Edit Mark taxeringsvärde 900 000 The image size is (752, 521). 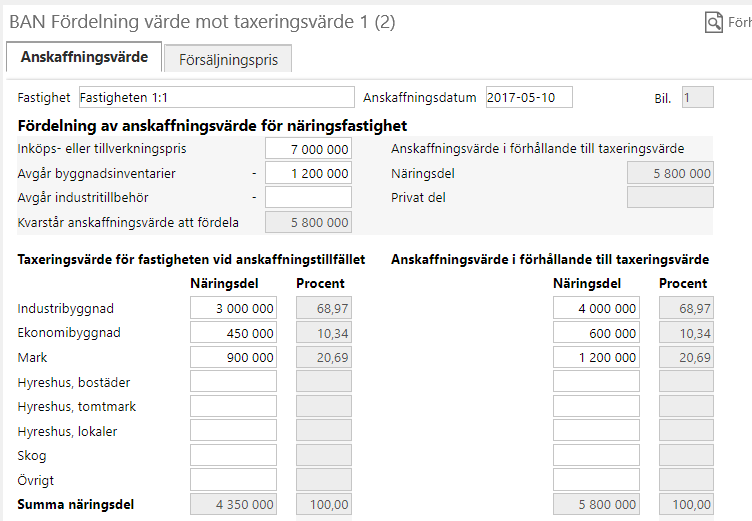234,357
